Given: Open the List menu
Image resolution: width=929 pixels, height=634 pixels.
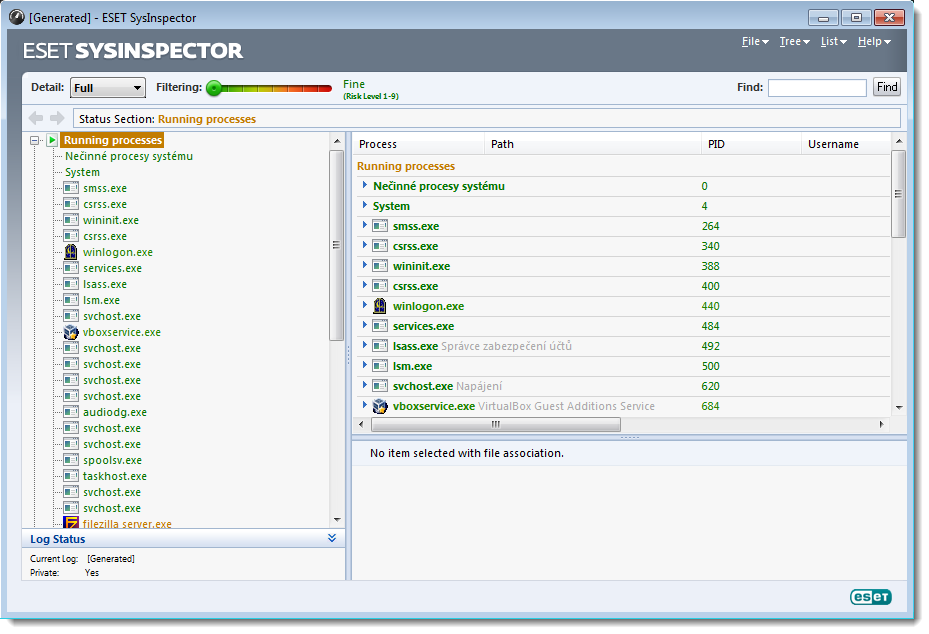Looking at the screenshot, I should click(834, 41).
